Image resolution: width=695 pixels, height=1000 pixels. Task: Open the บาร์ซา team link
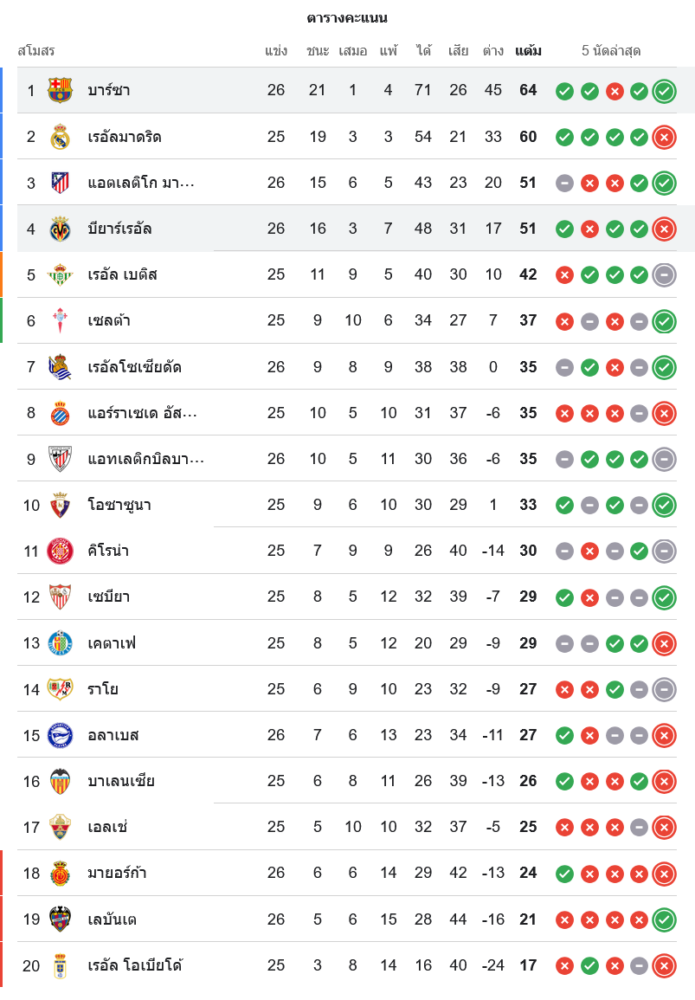click(109, 90)
